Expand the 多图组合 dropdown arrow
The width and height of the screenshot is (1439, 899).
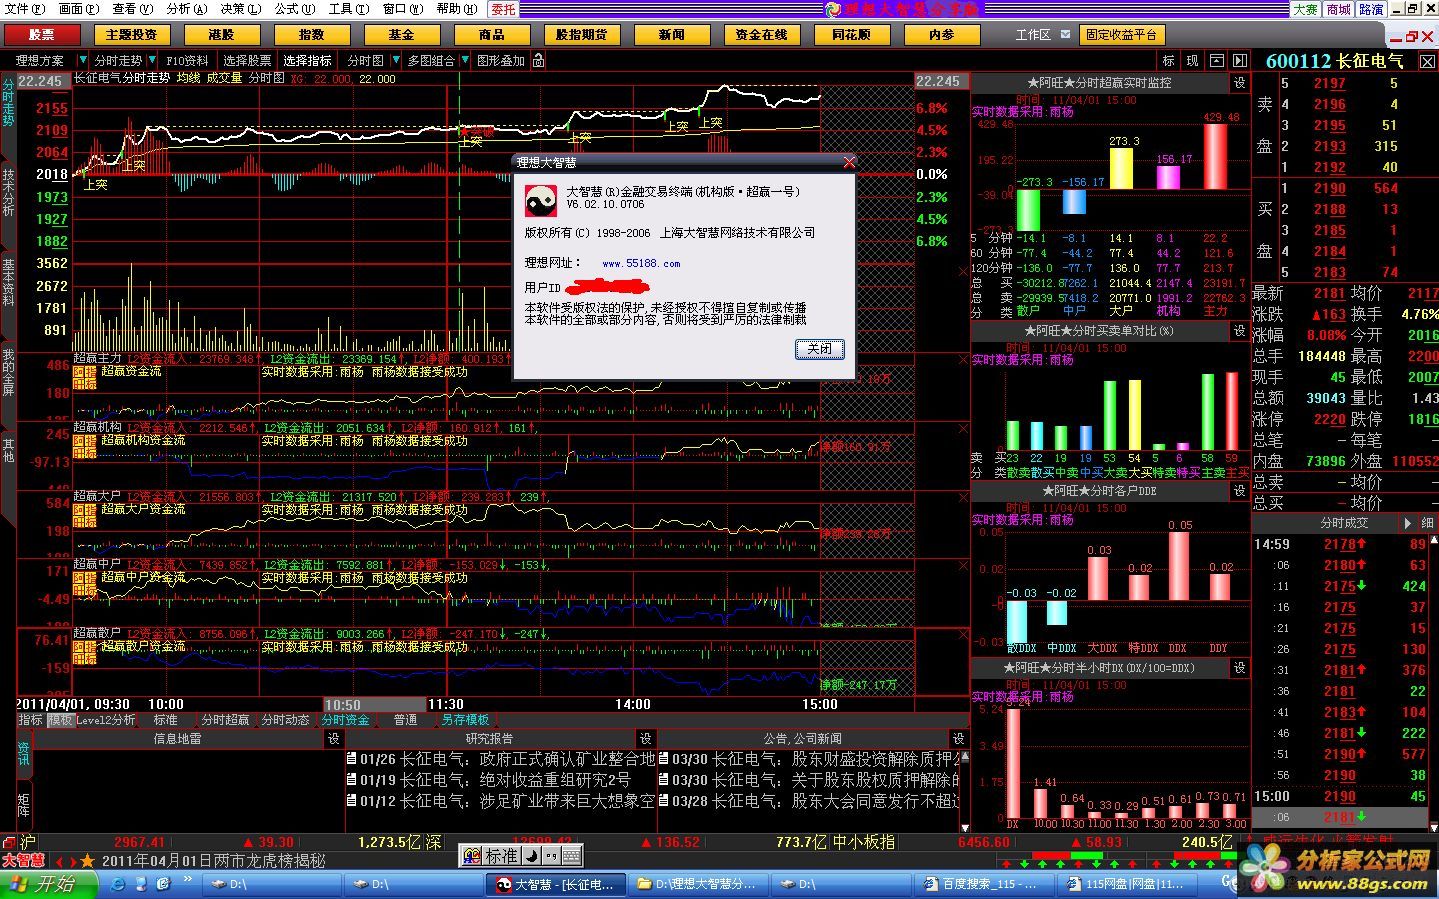coord(464,61)
